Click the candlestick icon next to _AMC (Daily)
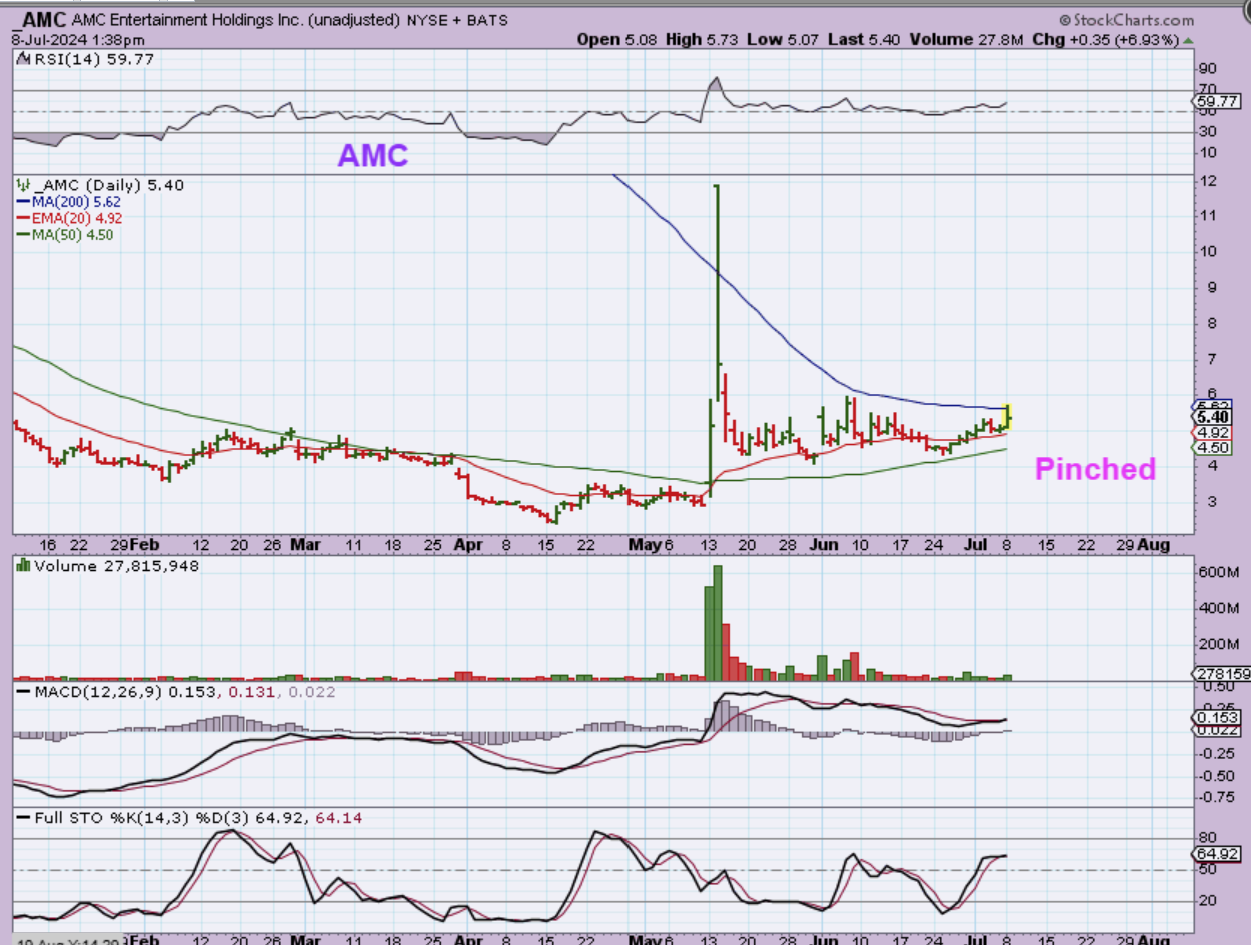This screenshot has height=945, width=1251. click(21, 185)
